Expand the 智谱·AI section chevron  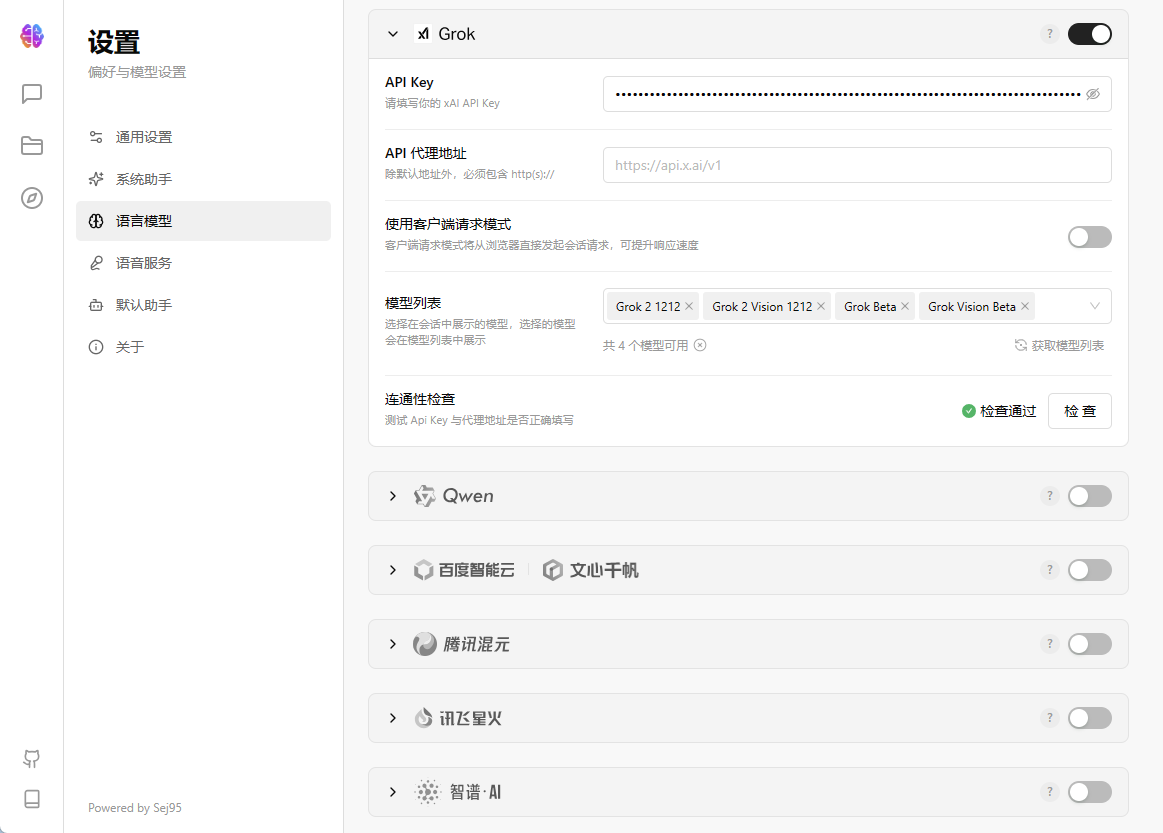pyautogui.click(x=393, y=792)
